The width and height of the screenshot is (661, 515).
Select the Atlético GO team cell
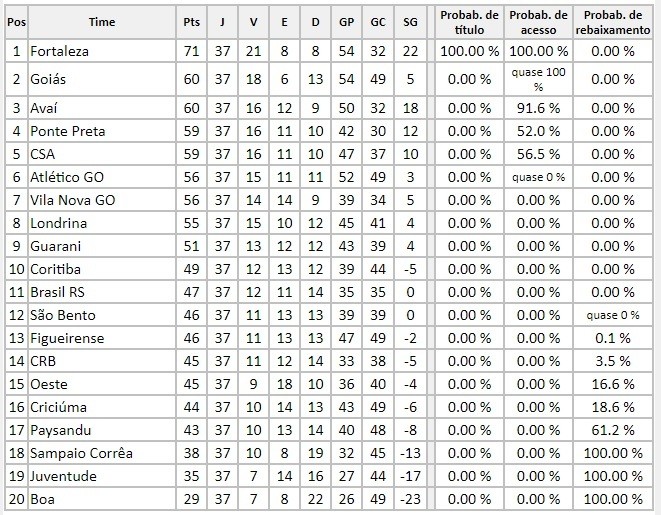[102, 177]
